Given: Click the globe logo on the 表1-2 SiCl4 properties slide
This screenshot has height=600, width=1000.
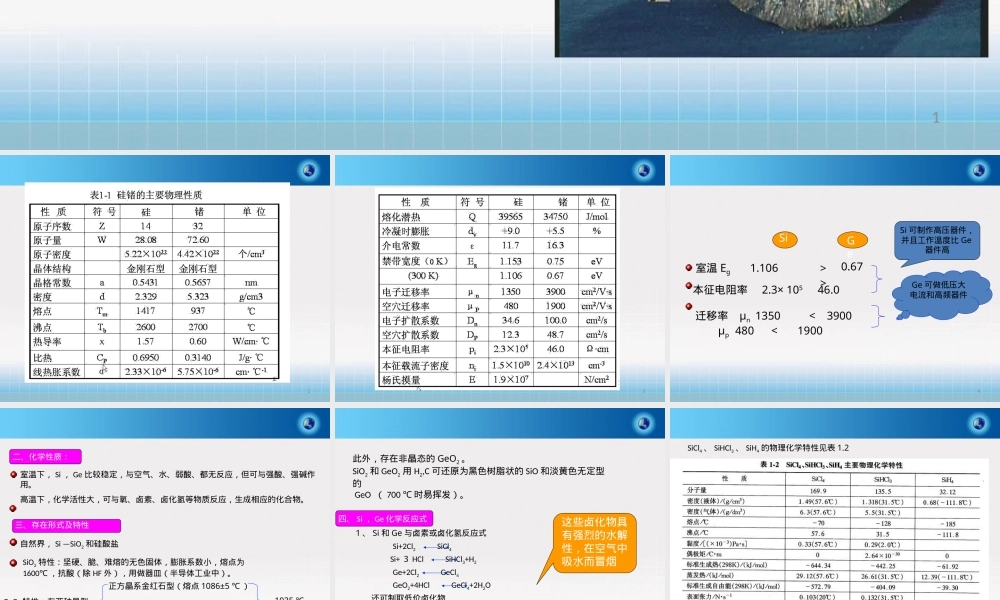Looking at the screenshot, I should click(978, 423).
